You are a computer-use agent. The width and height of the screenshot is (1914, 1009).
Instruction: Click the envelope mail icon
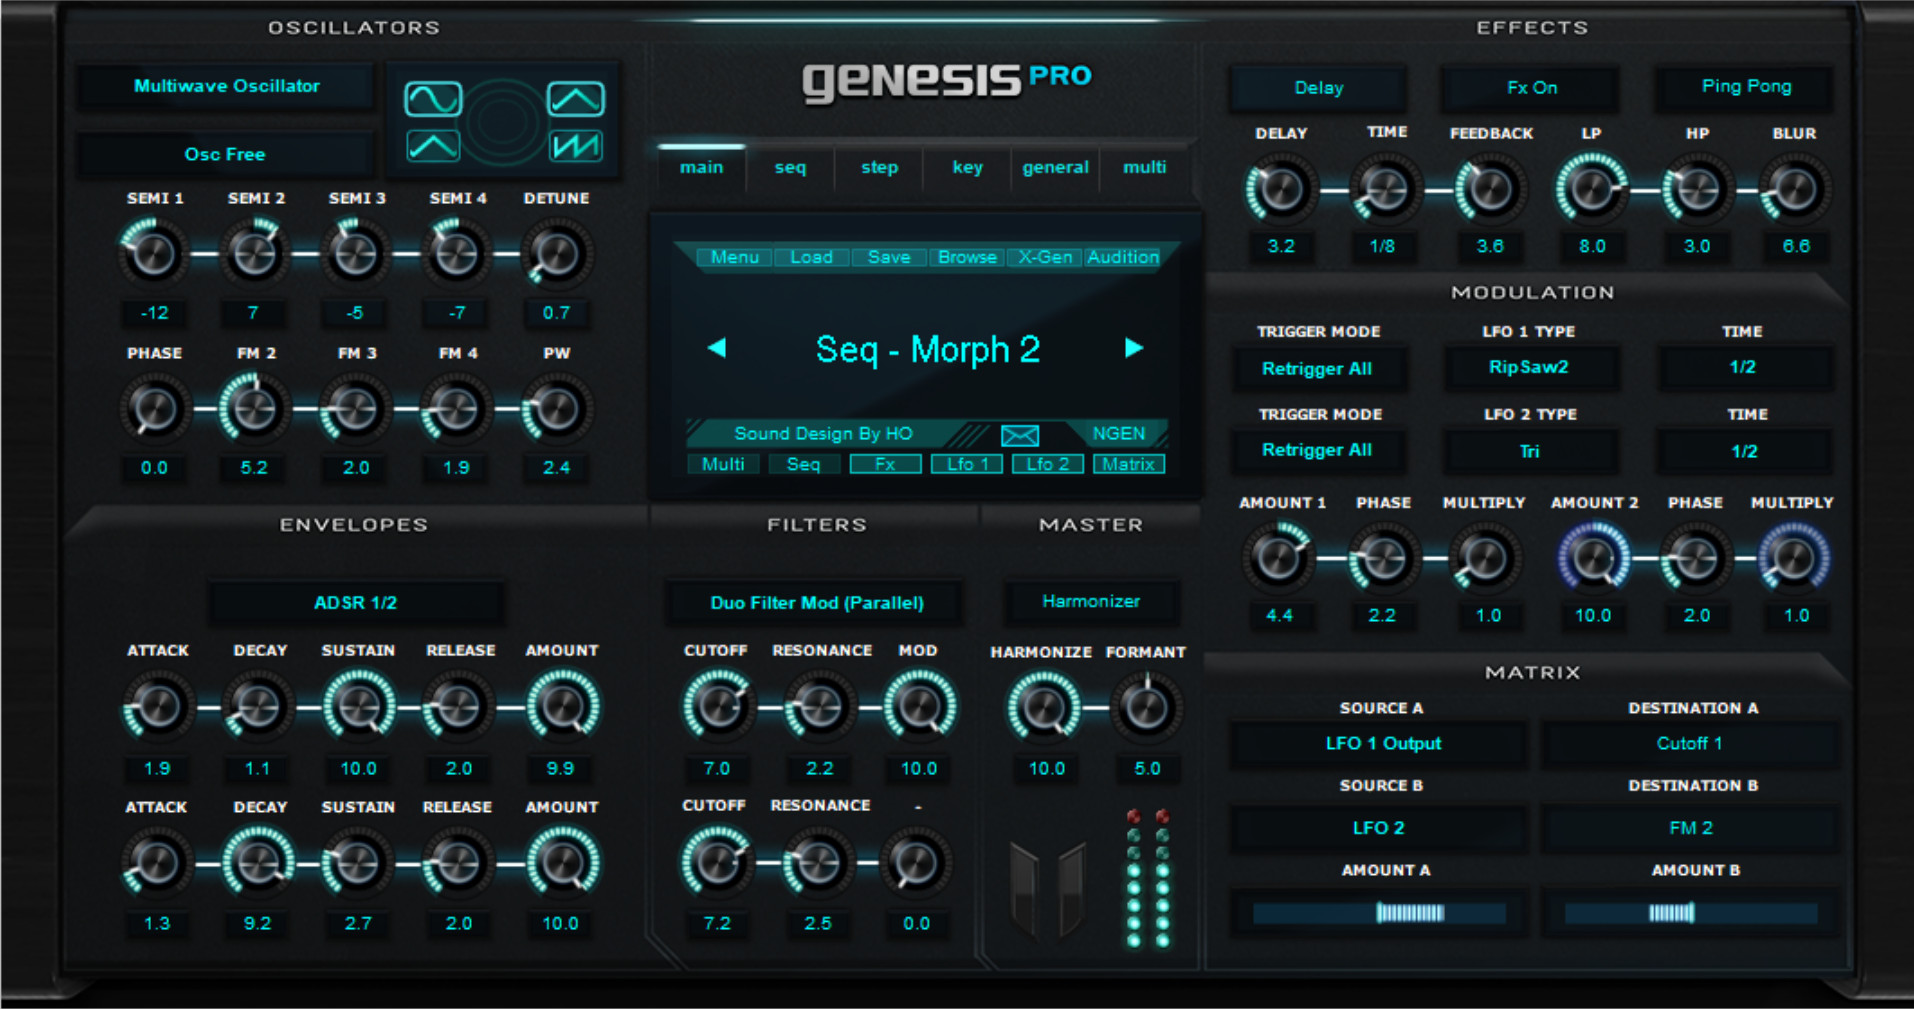point(1019,435)
